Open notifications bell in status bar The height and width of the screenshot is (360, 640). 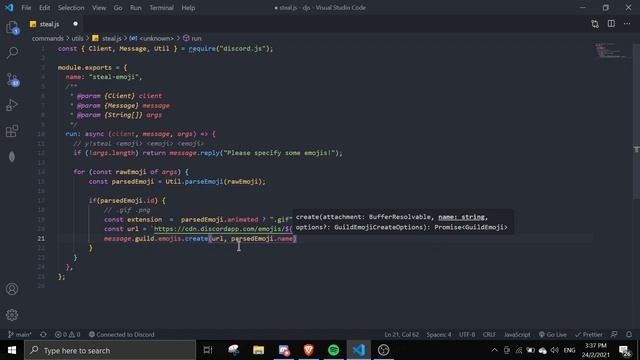coord(629,334)
